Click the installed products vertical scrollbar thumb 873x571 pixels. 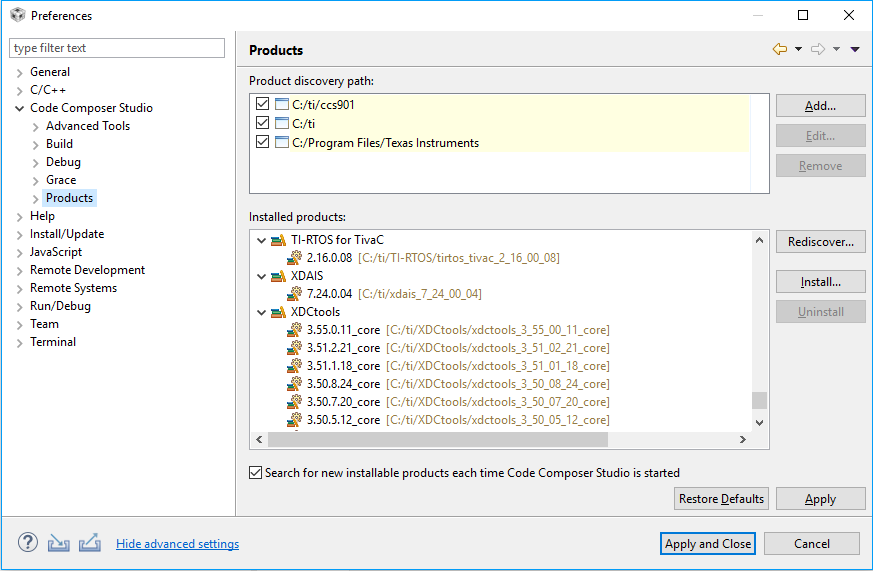[x=759, y=400]
